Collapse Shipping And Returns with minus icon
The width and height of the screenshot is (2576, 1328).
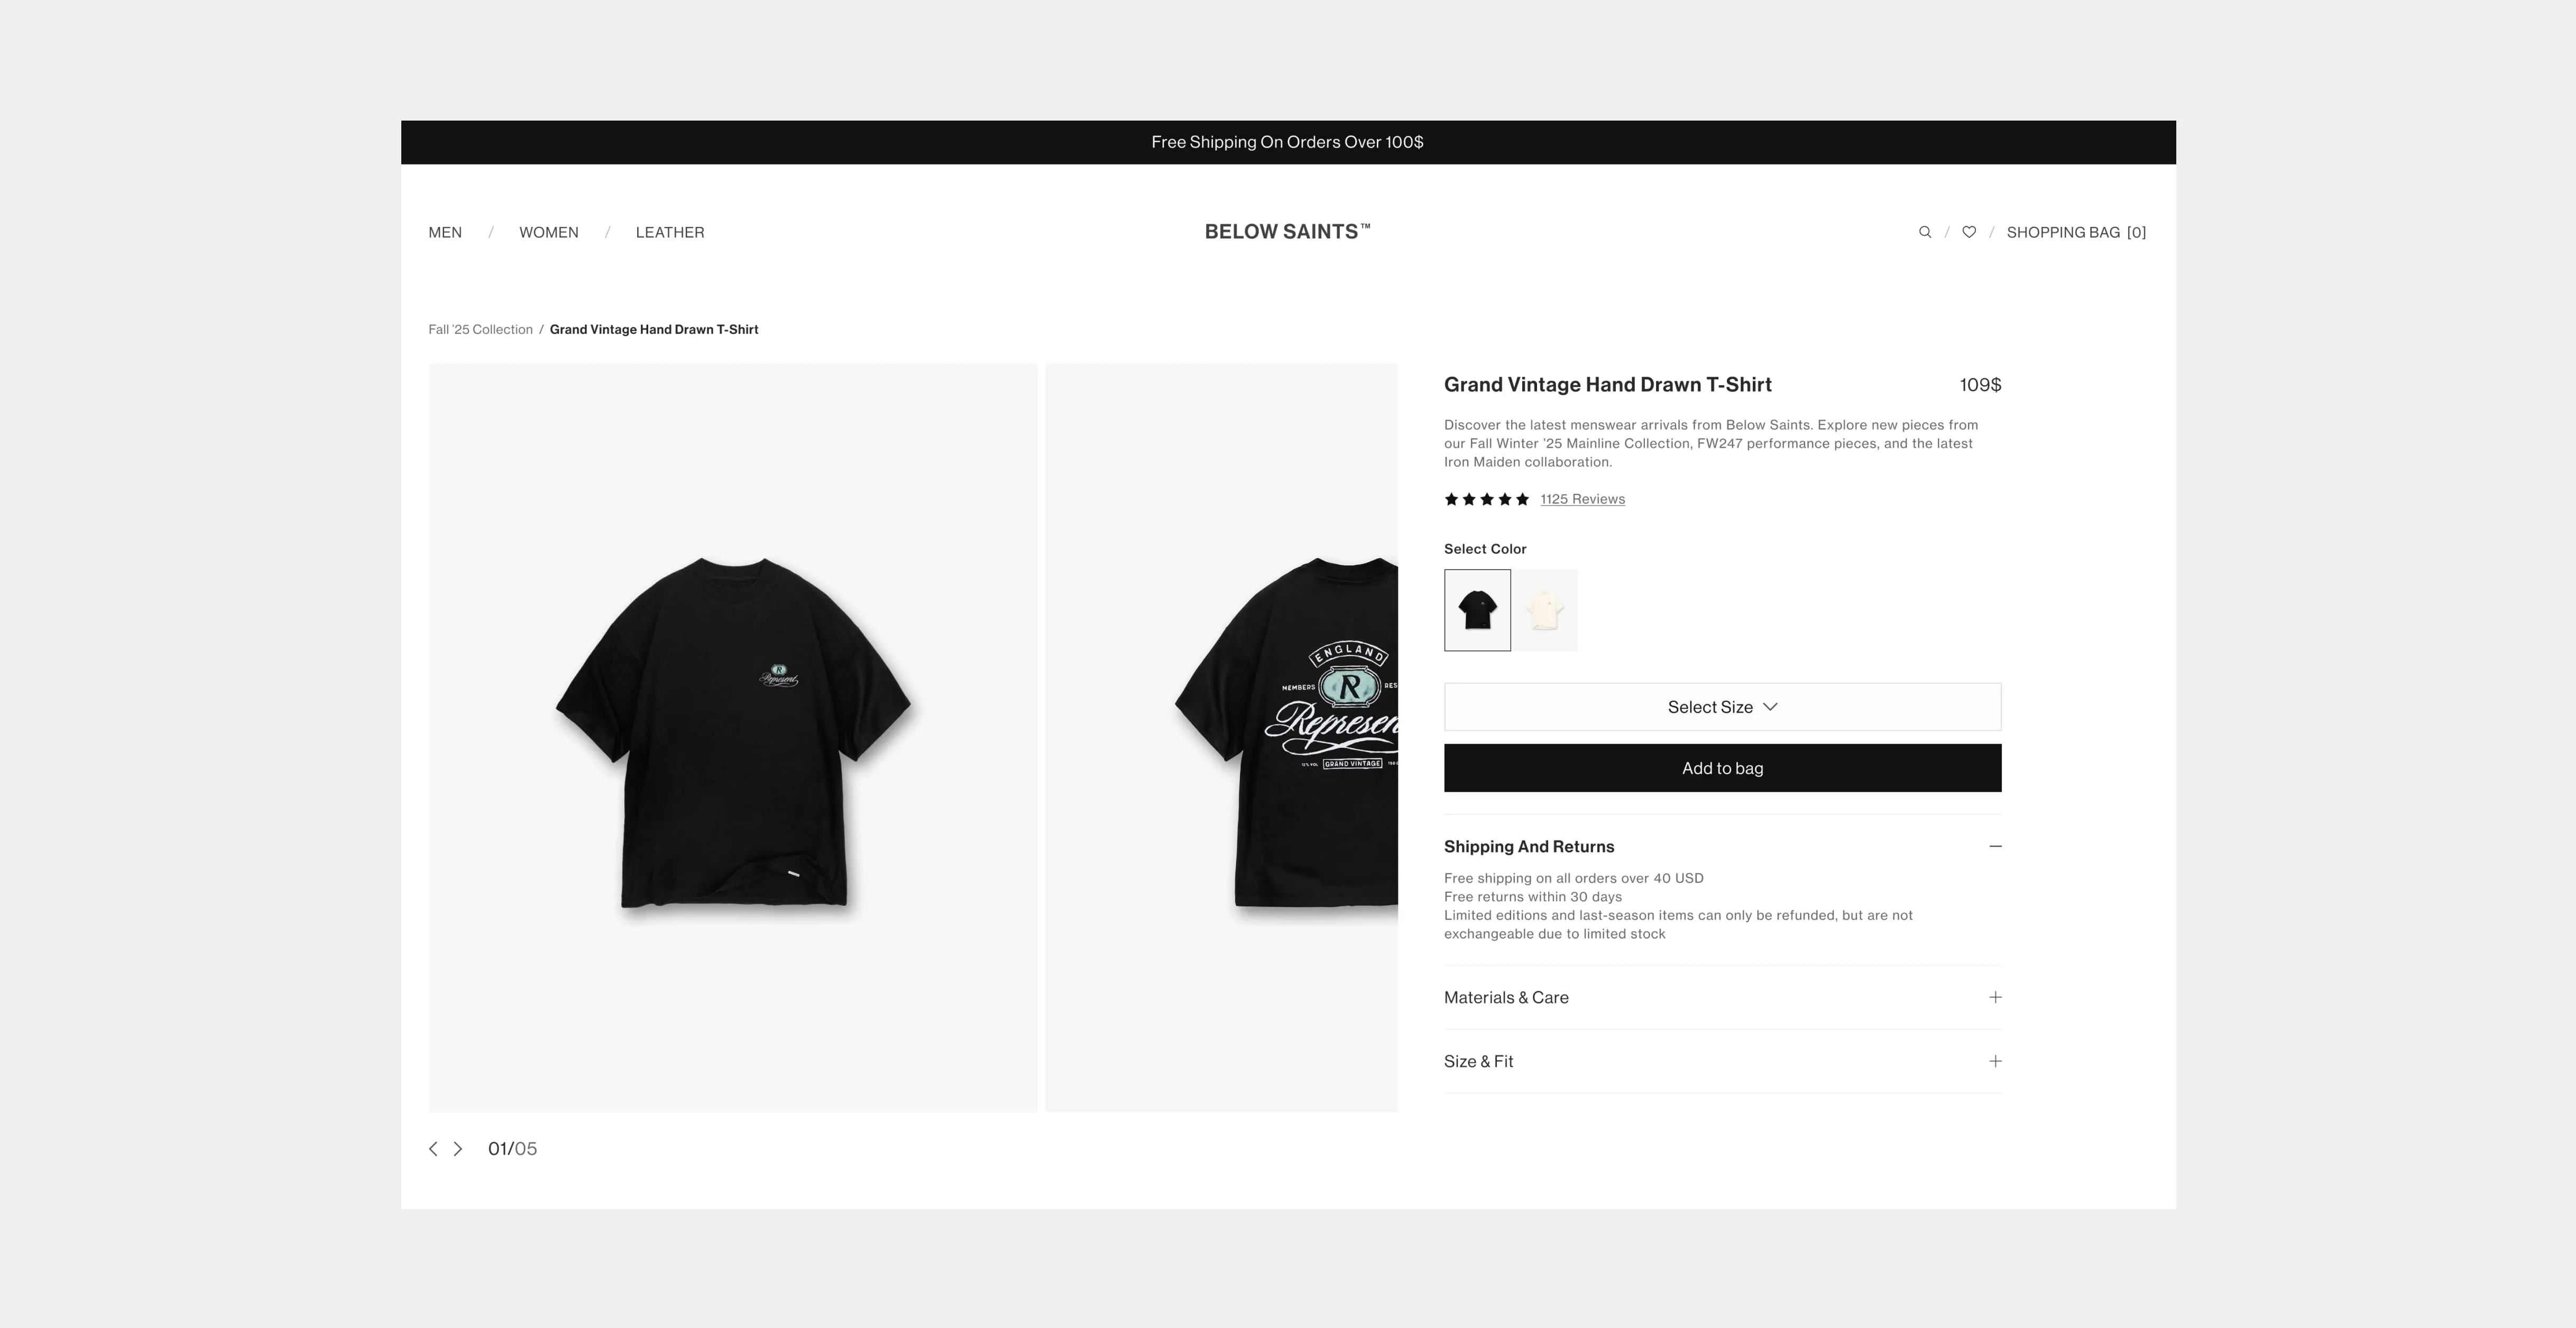point(1995,846)
